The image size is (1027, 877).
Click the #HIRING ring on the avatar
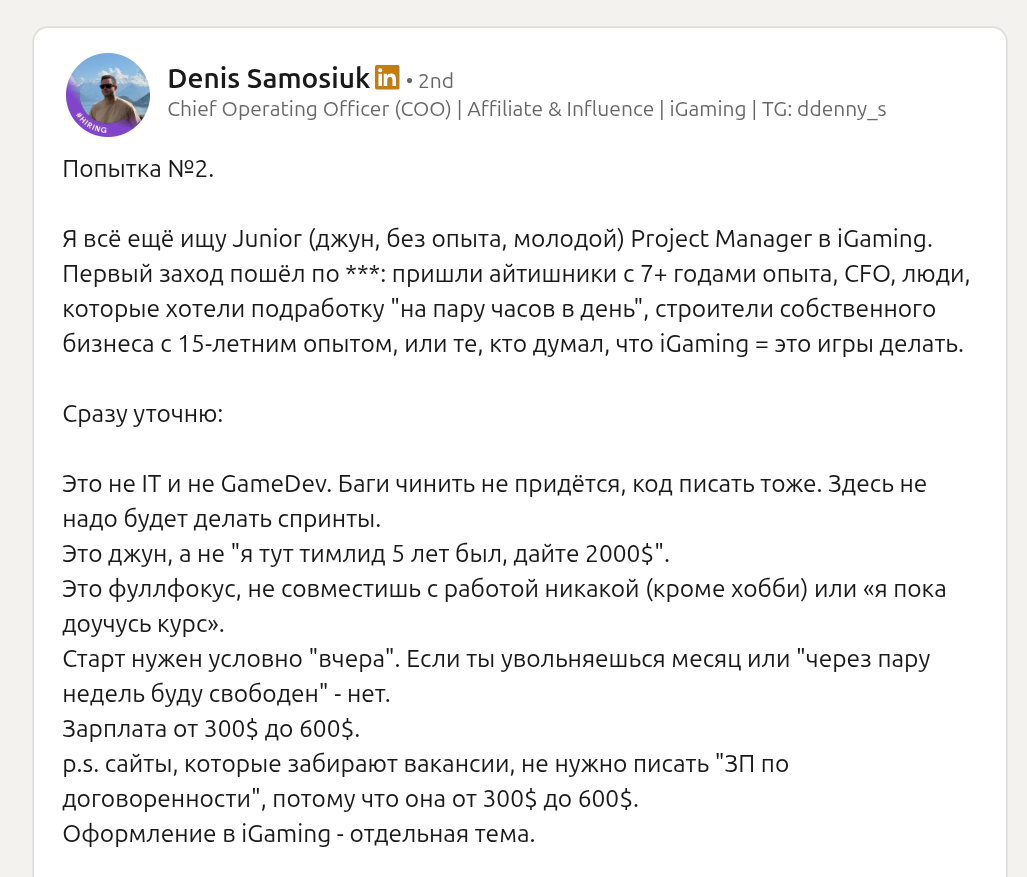coord(90,122)
